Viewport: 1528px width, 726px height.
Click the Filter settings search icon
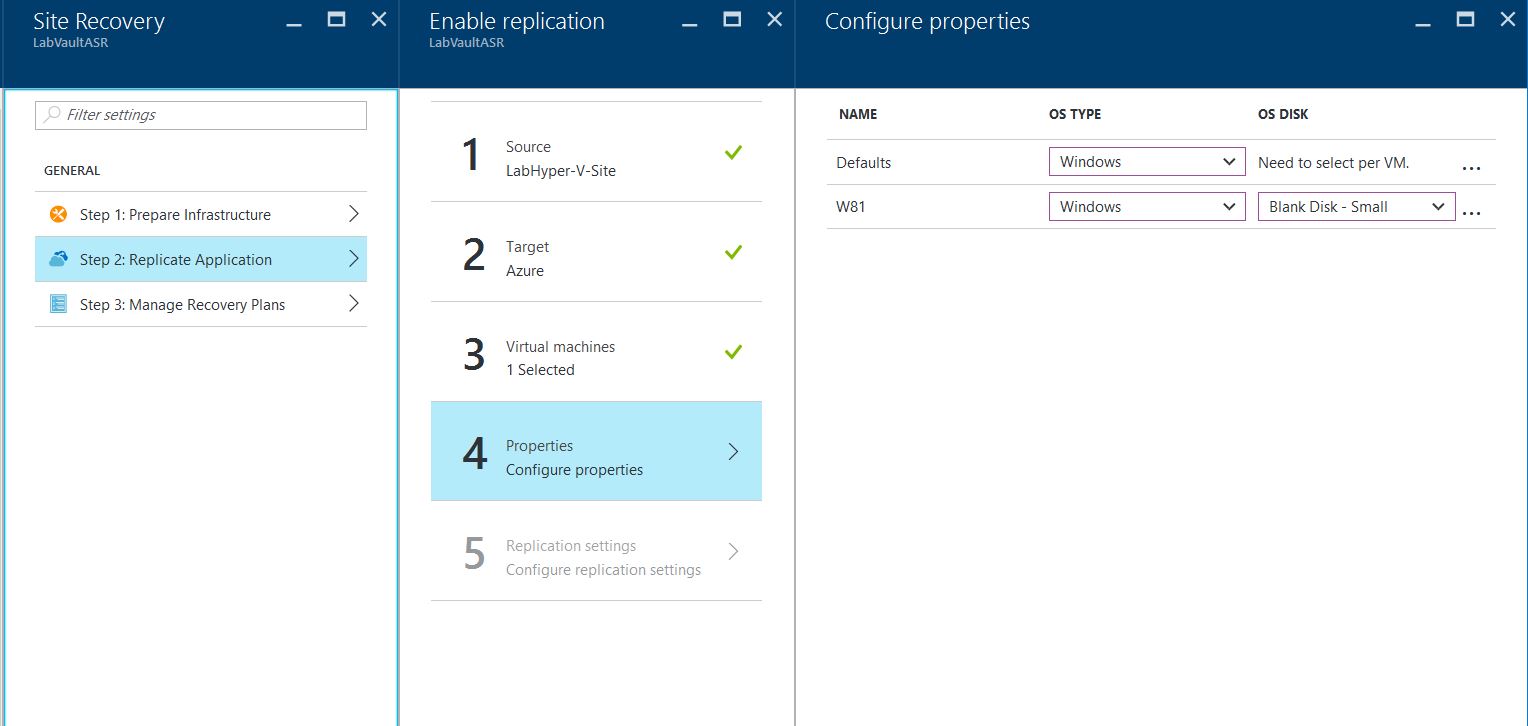[x=52, y=115]
